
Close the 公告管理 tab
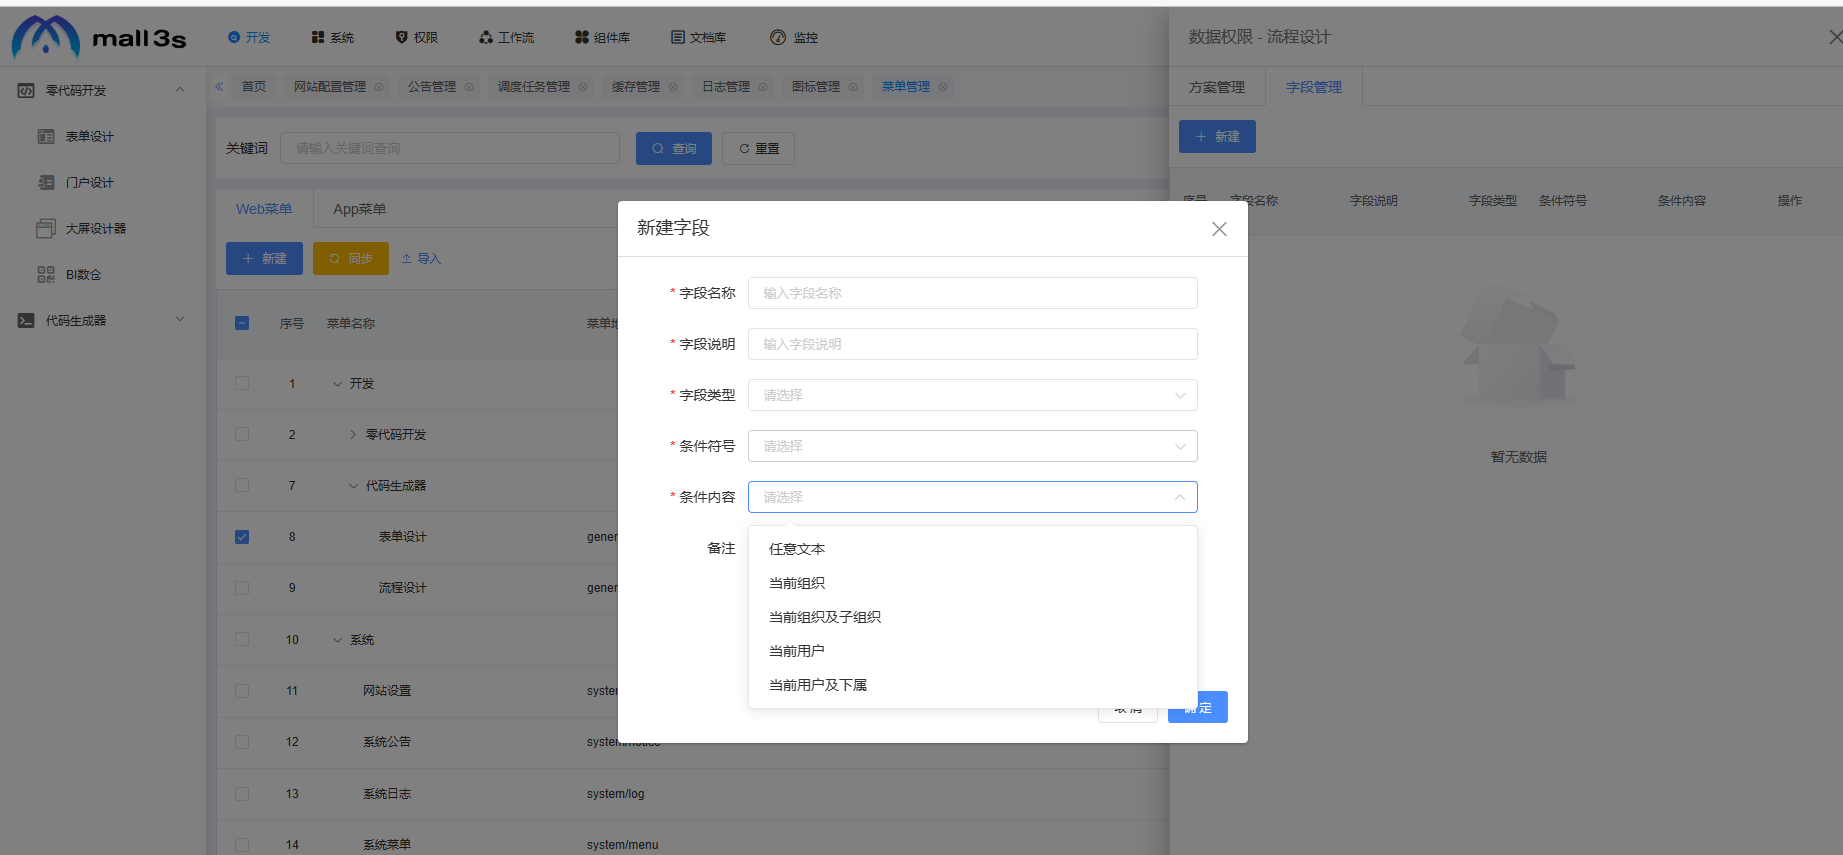click(469, 87)
